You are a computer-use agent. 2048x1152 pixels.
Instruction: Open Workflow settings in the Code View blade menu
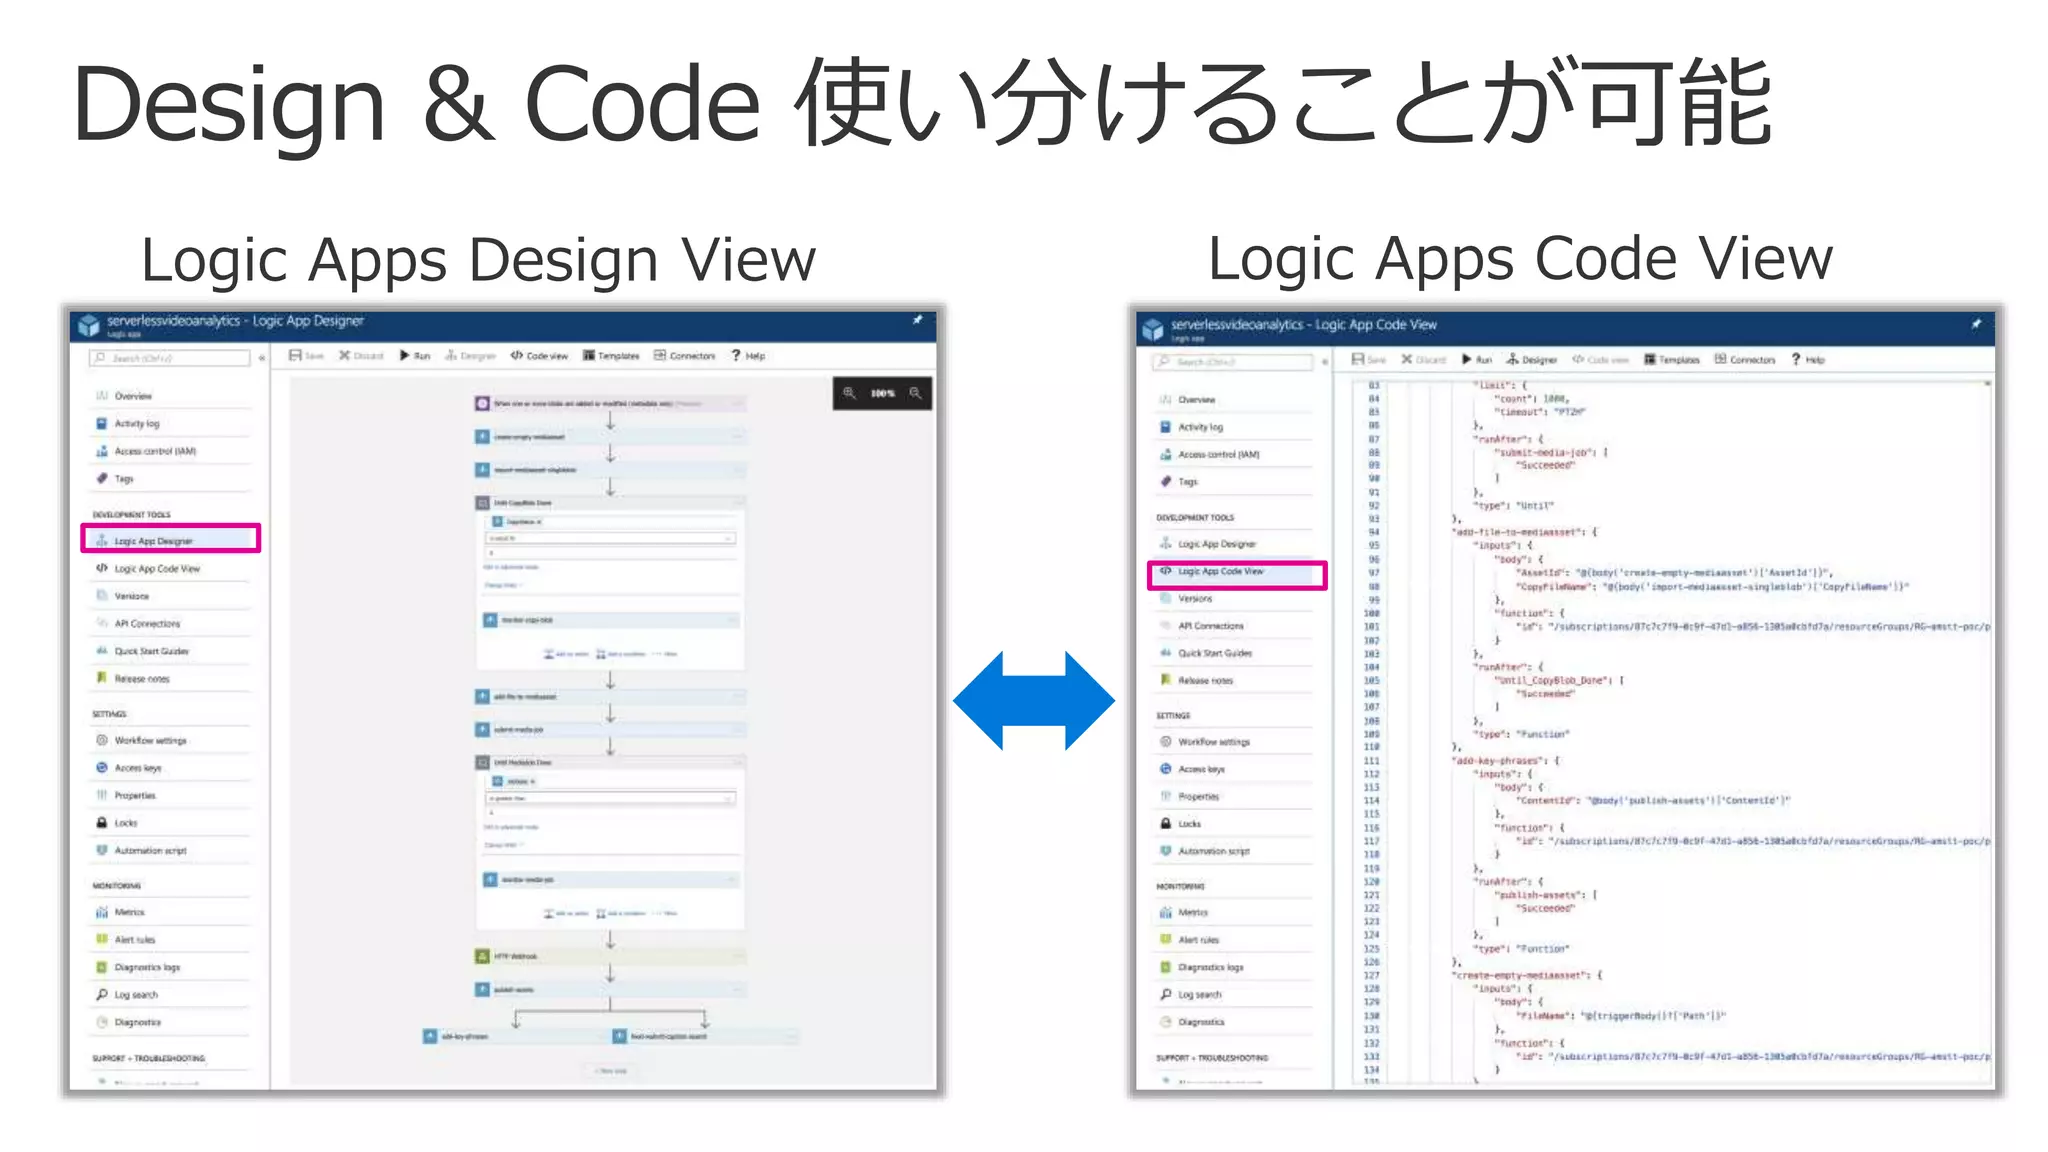(x=1213, y=742)
